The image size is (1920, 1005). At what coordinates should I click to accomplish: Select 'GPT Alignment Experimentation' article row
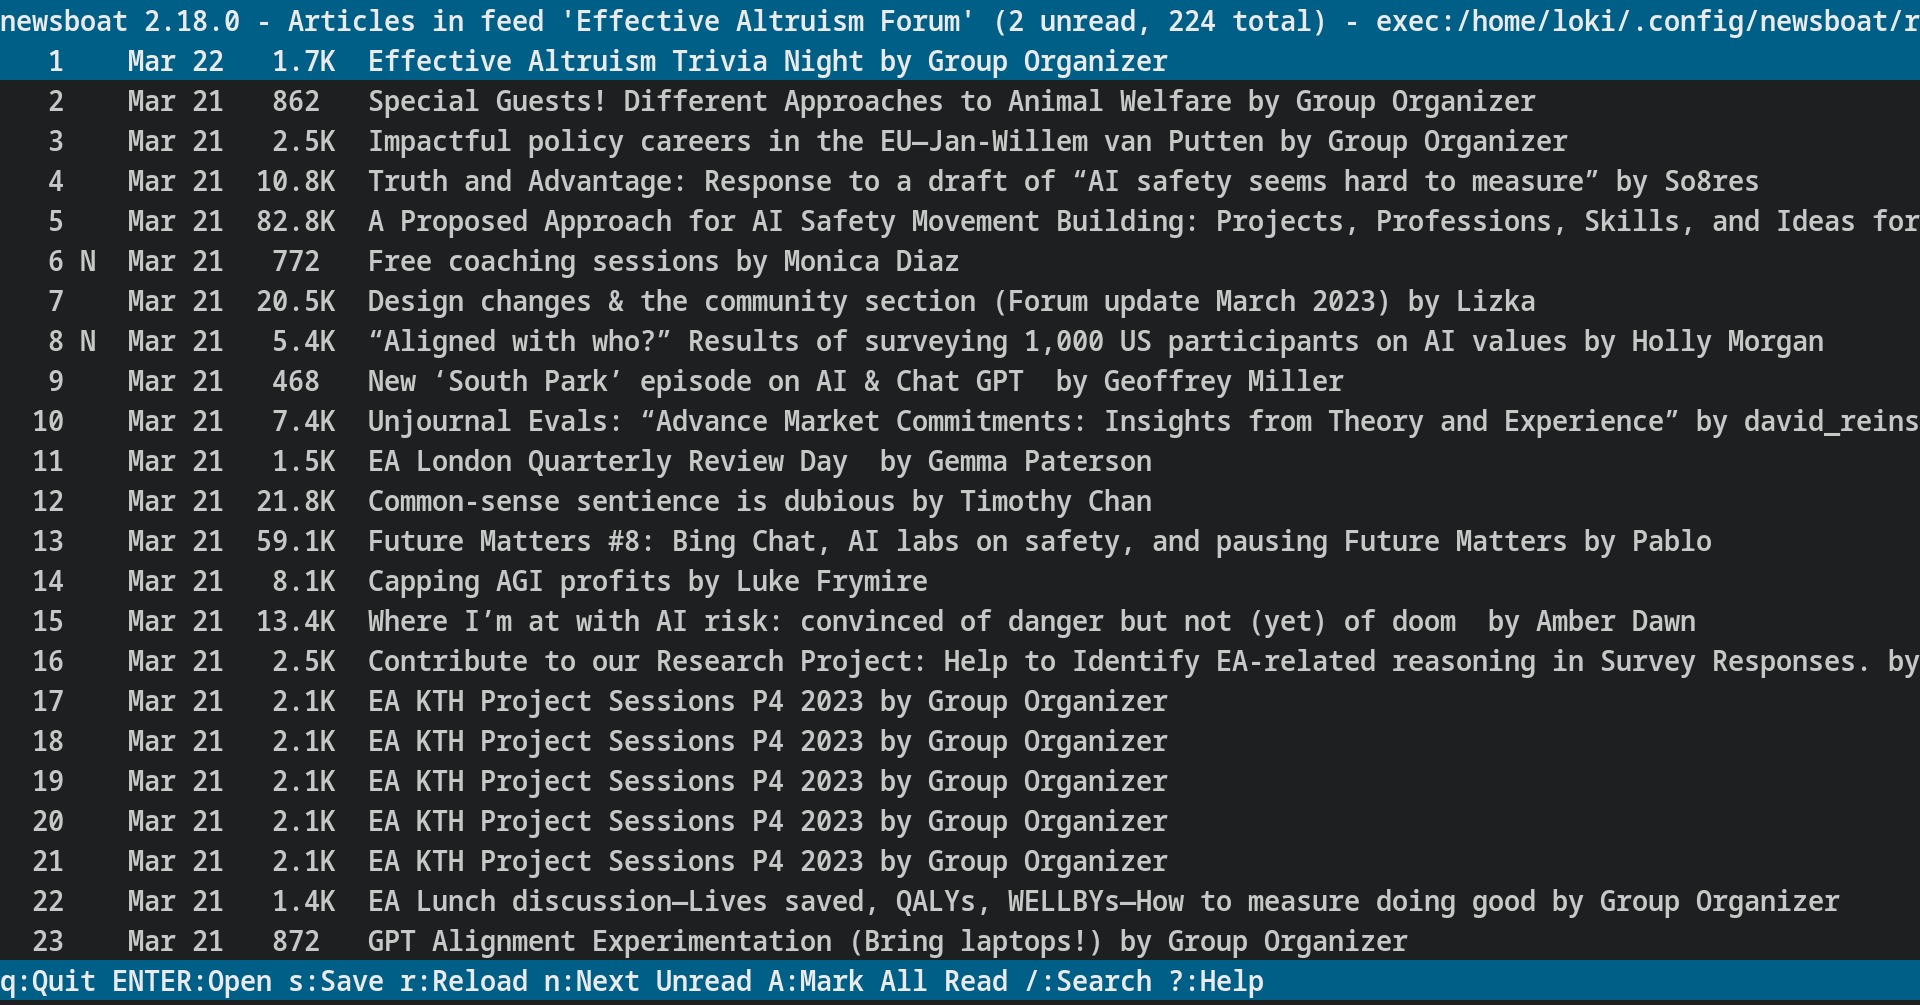pyautogui.click(x=887, y=941)
